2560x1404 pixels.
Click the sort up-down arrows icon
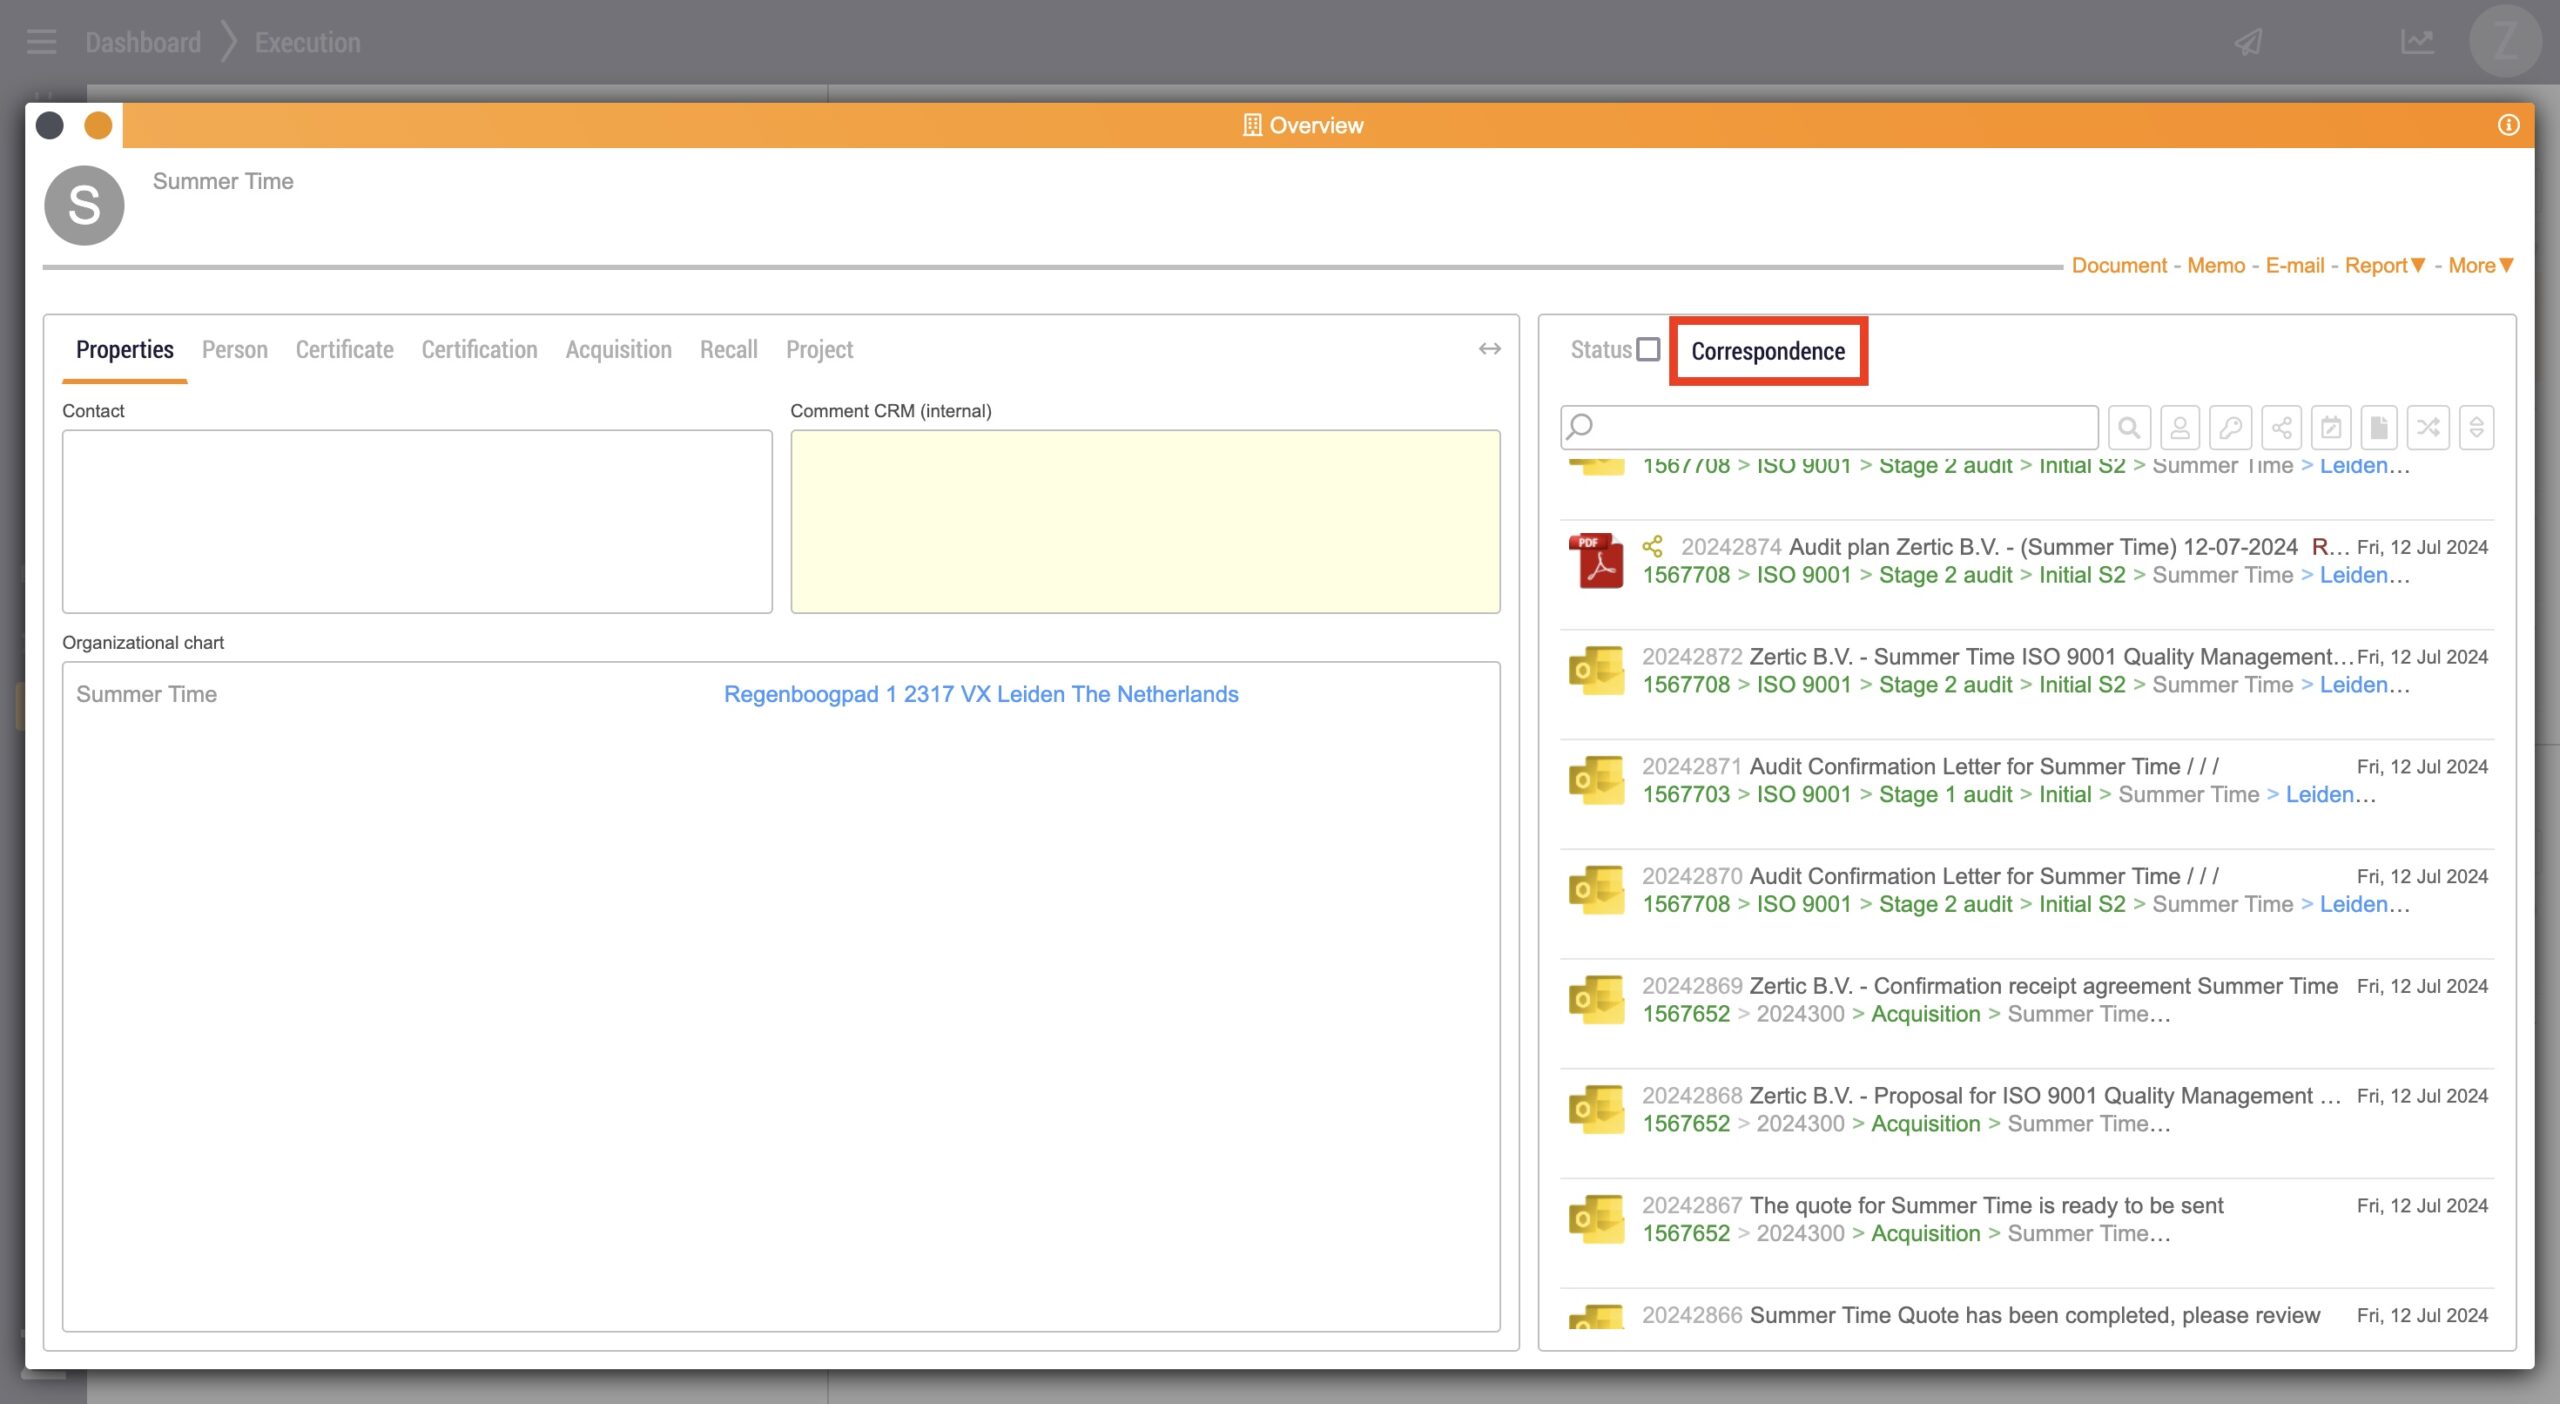point(2476,428)
